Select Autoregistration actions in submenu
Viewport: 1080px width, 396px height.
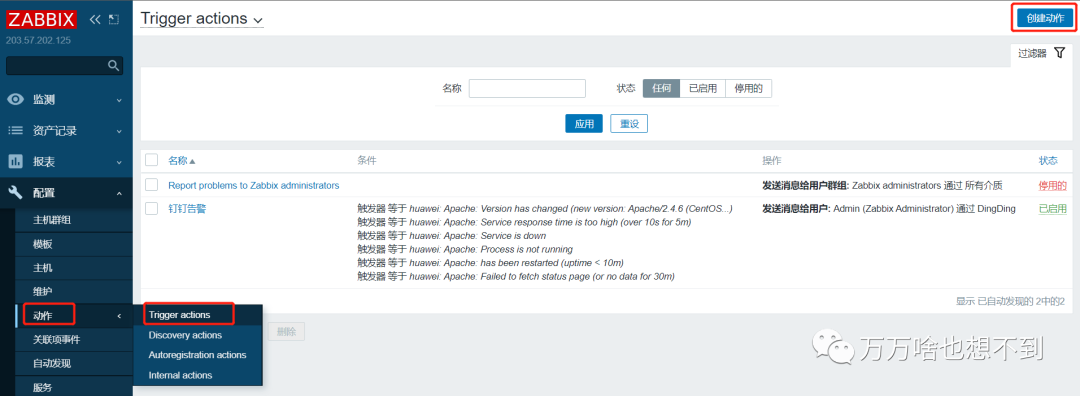click(197, 355)
